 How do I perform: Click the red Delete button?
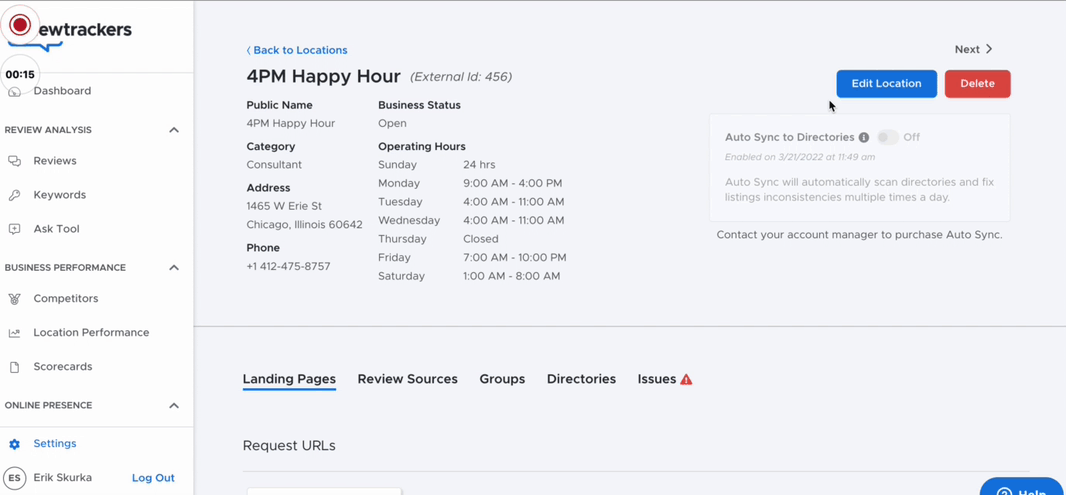[978, 84]
